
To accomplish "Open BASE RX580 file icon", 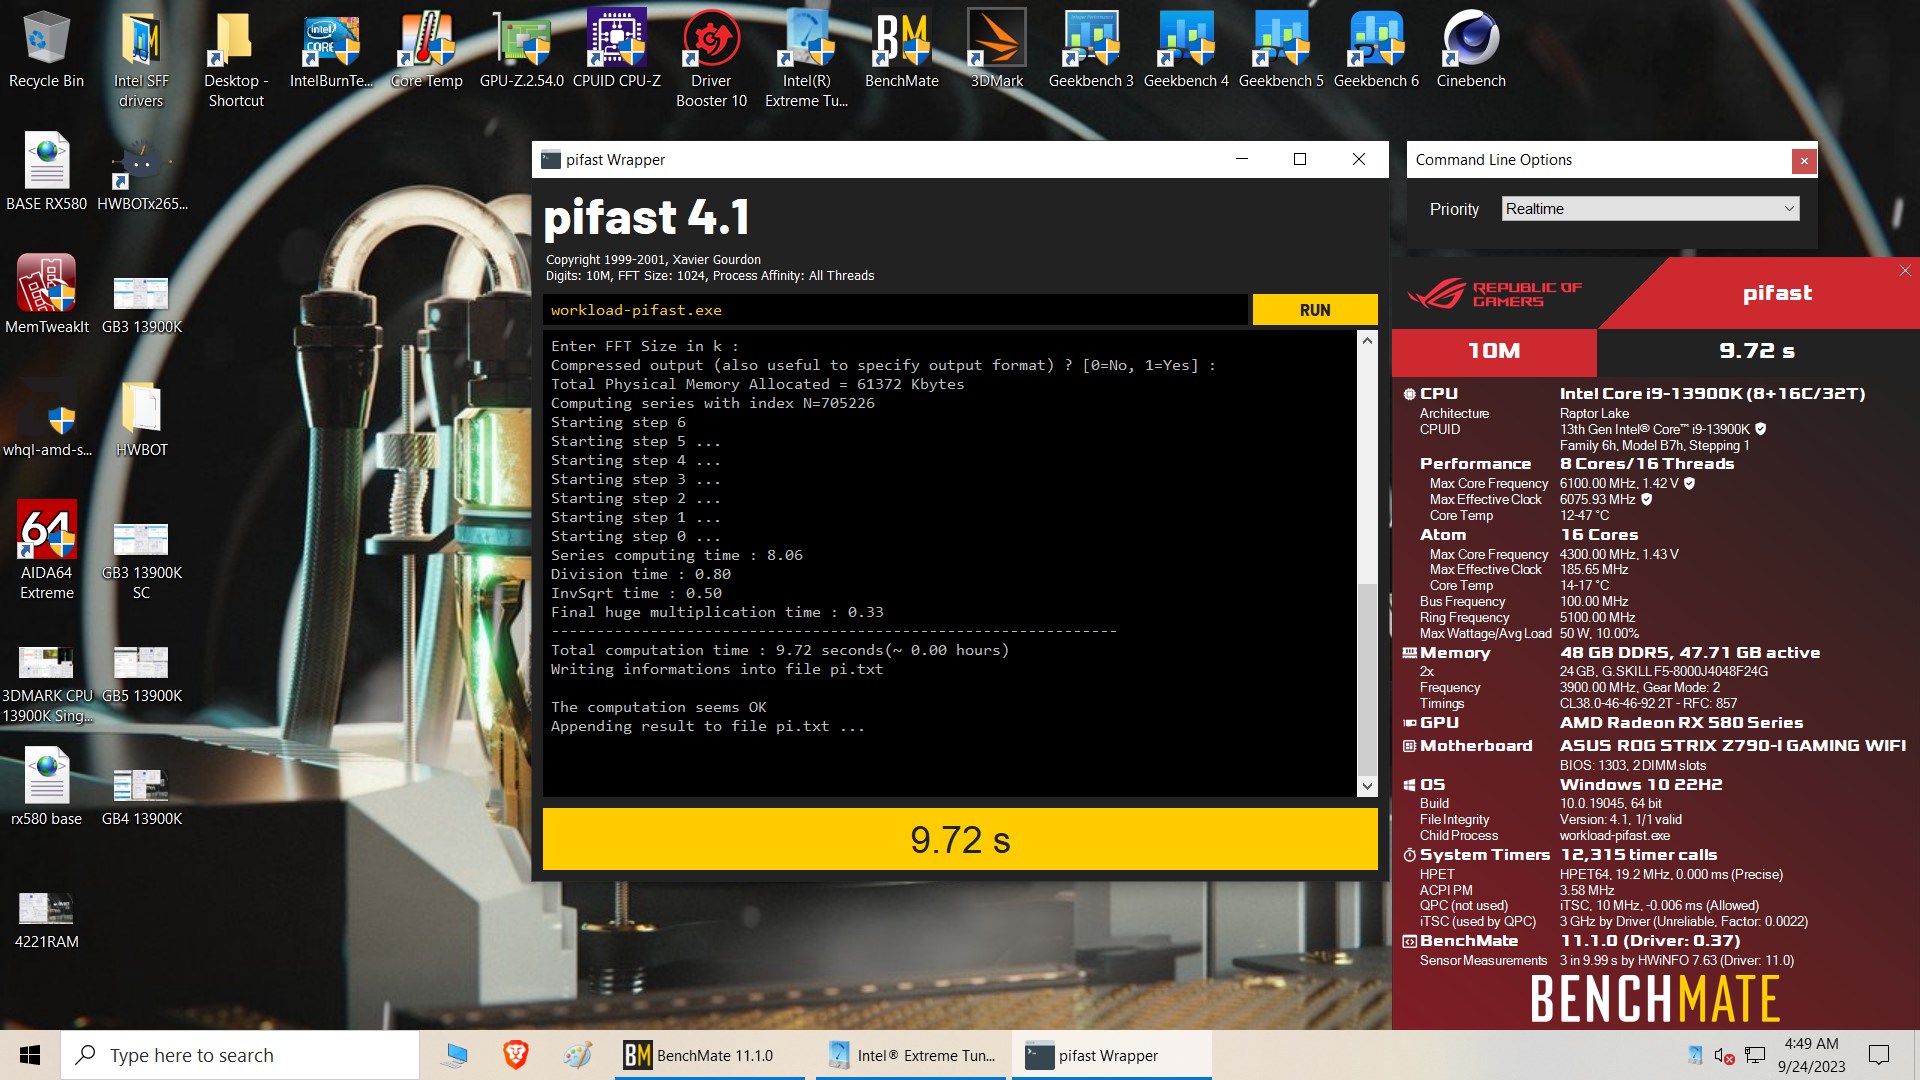I will (x=46, y=172).
